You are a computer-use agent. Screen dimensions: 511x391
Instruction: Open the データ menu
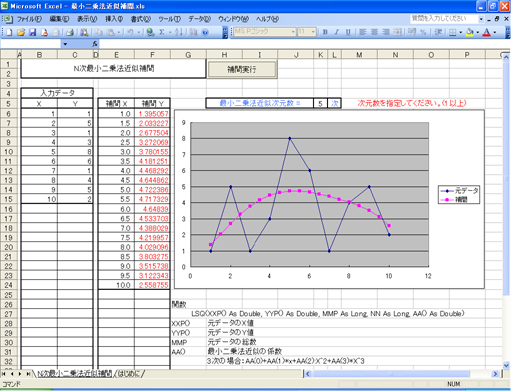[x=199, y=19]
